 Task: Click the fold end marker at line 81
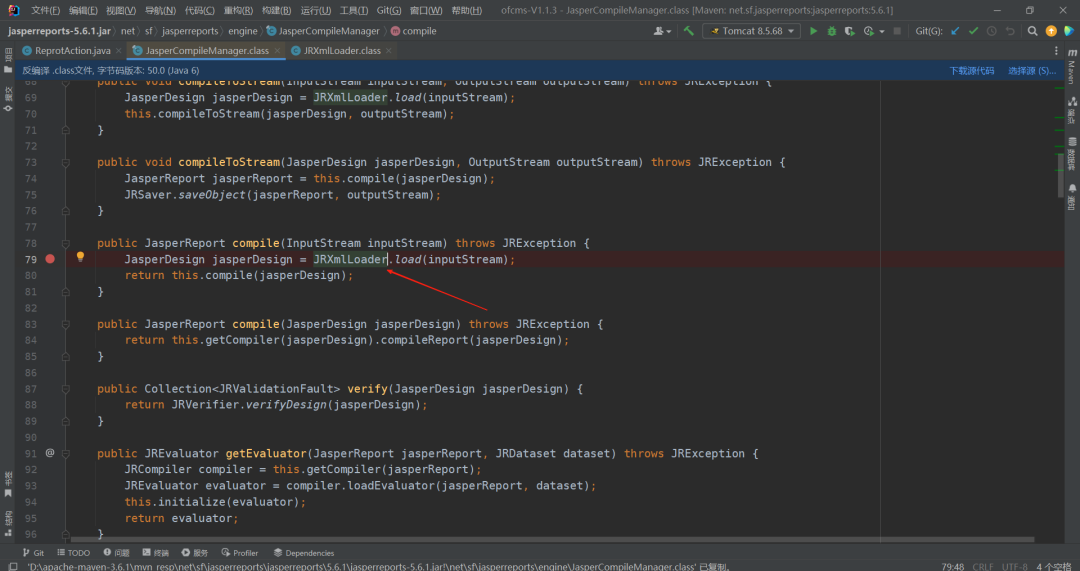tap(65, 291)
